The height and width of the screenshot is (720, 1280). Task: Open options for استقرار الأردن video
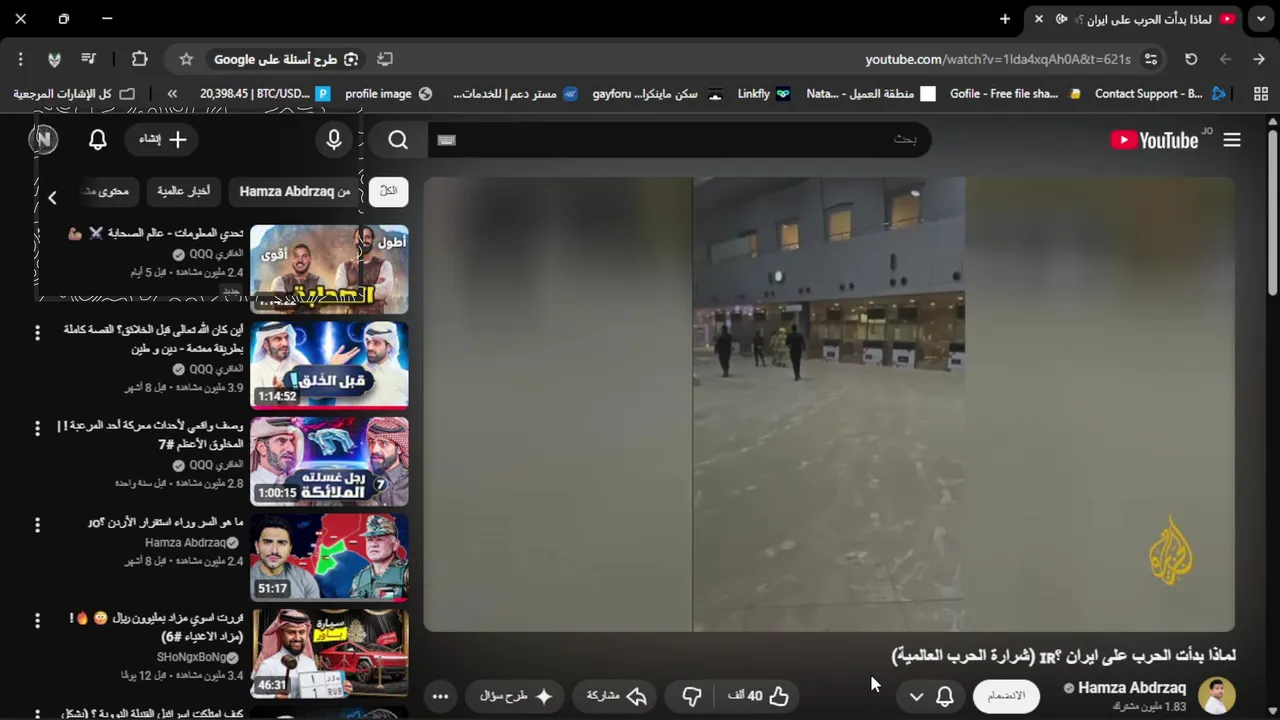coord(37,524)
